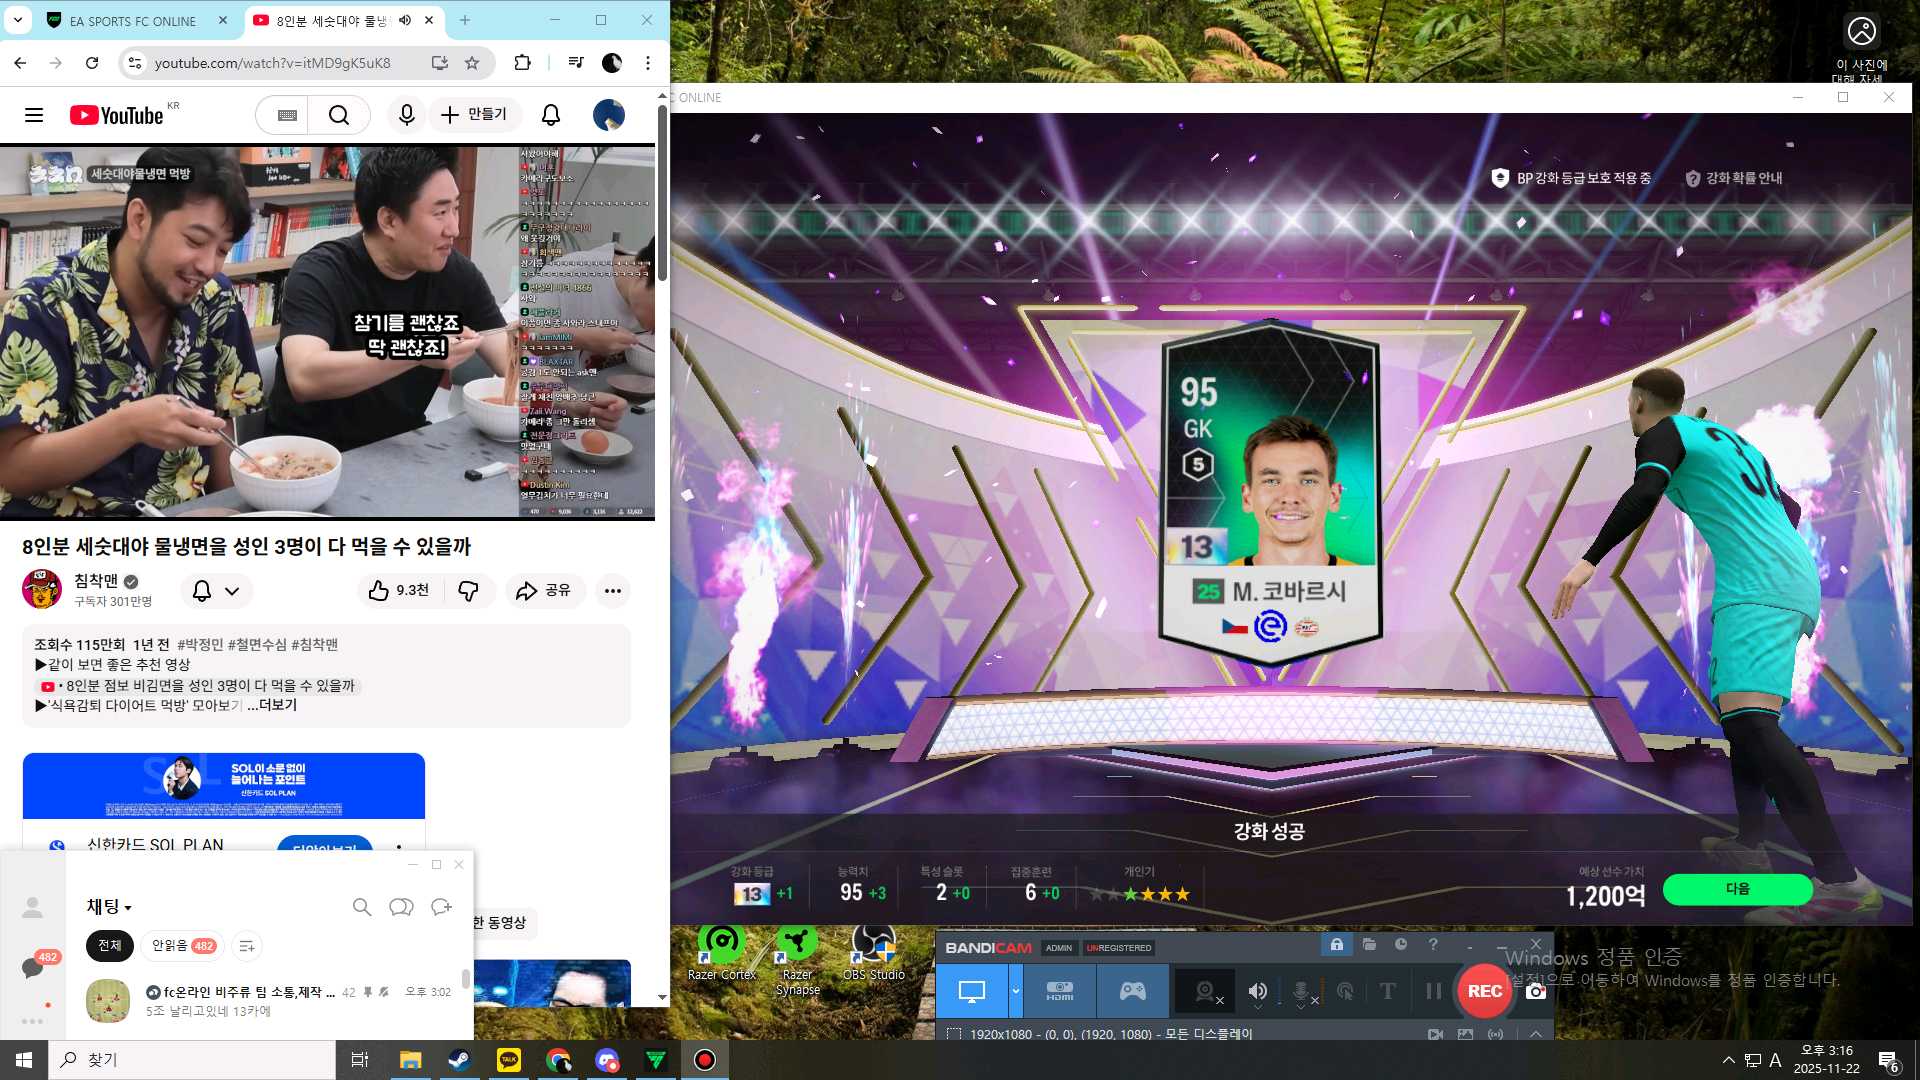Open Chrome media controls icon
Screen dimensions: 1920x1080
click(575, 63)
